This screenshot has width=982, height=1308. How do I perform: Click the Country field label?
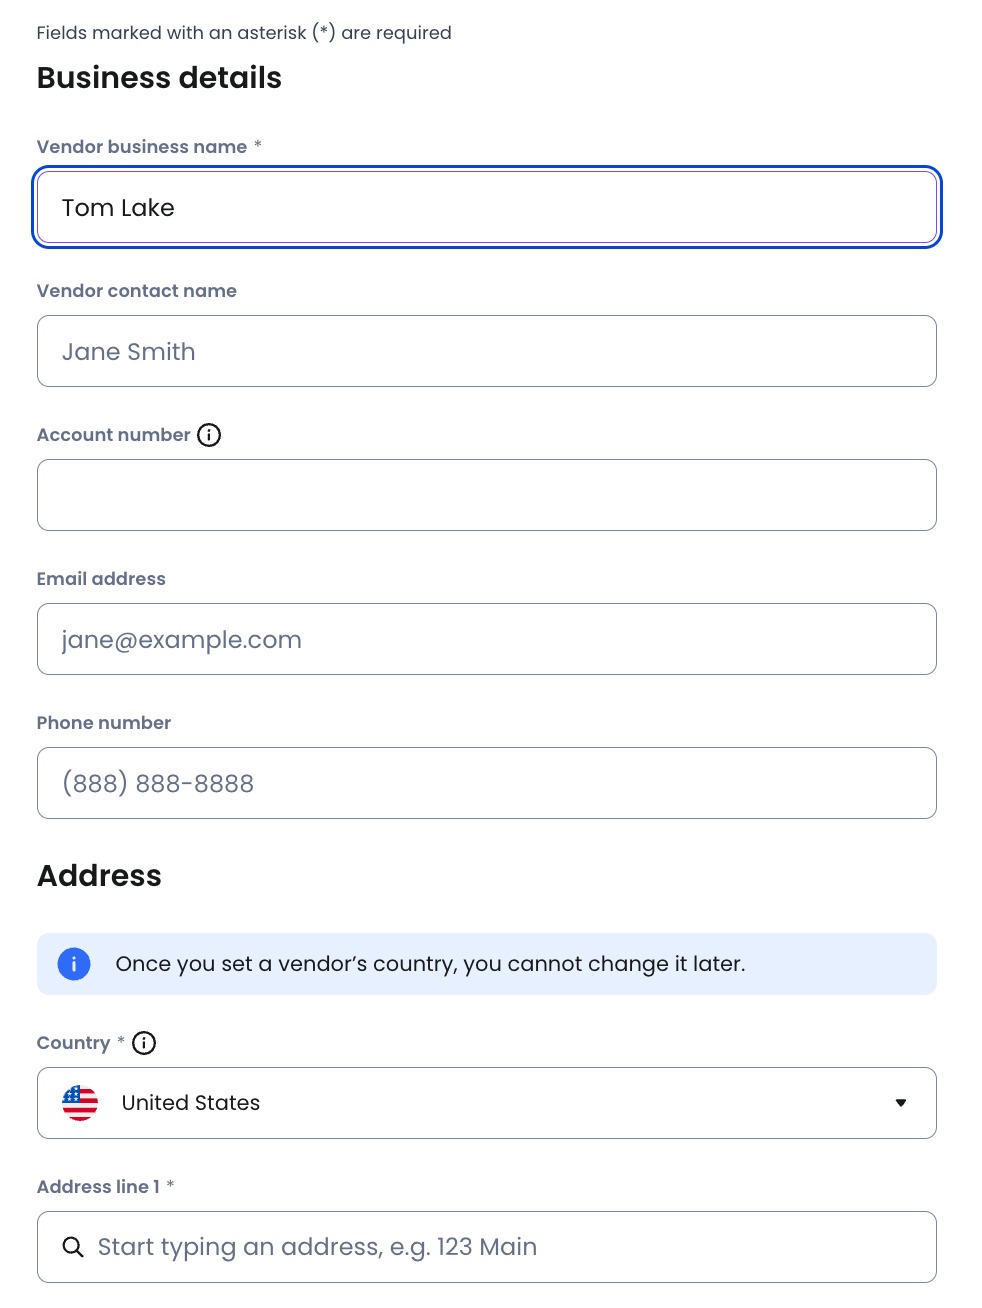click(73, 1043)
